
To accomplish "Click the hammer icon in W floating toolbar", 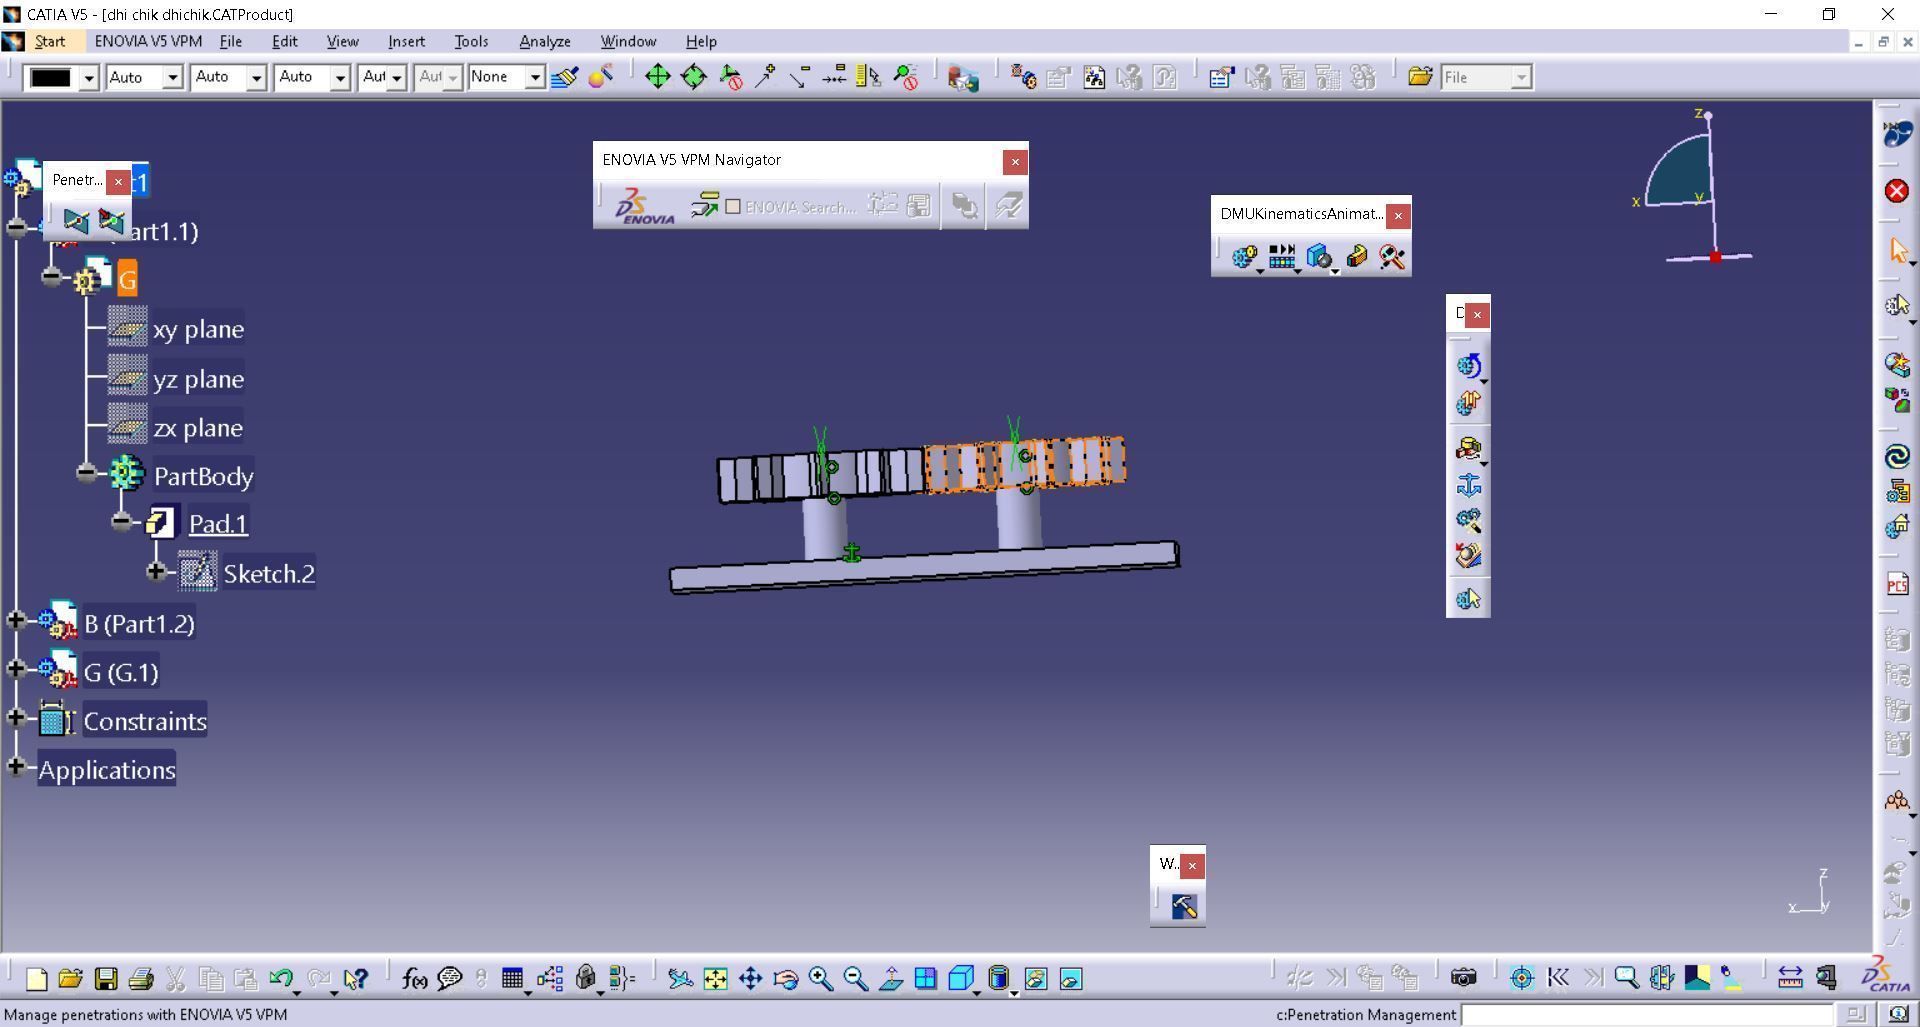I will pyautogui.click(x=1184, y=906).
